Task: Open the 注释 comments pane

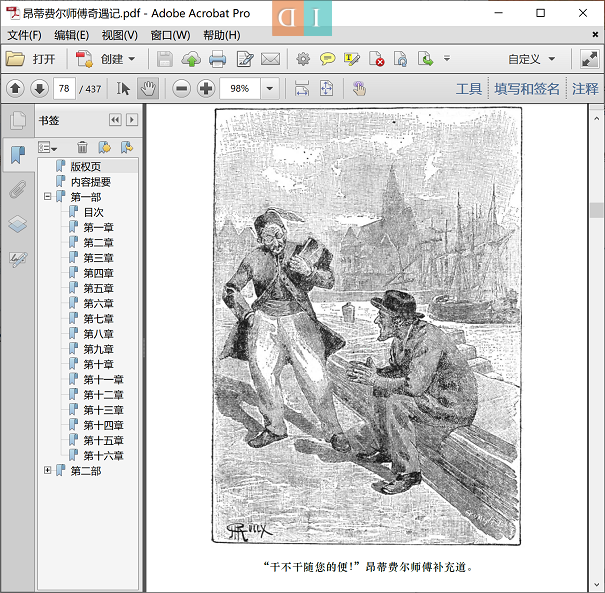Action: (x=585, y=89)
